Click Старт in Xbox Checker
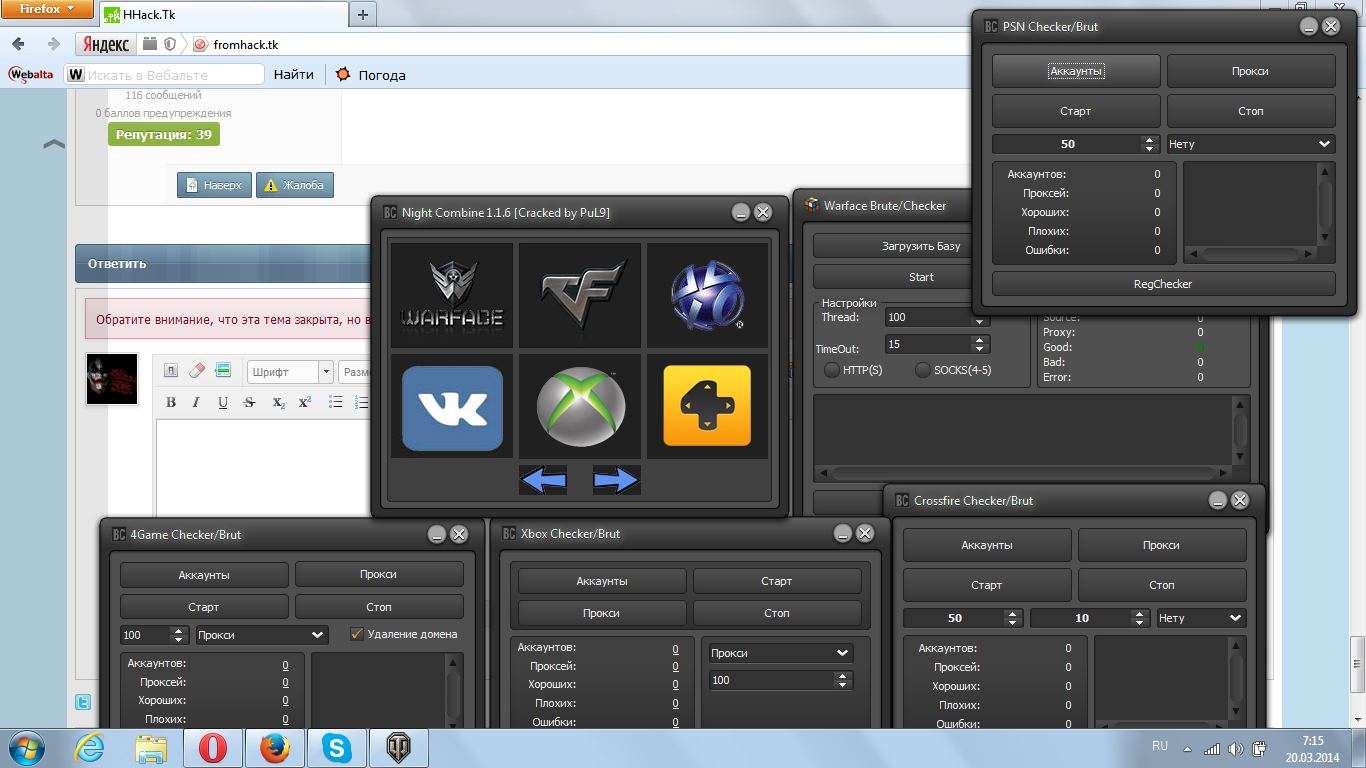 [x=777, y=581]
